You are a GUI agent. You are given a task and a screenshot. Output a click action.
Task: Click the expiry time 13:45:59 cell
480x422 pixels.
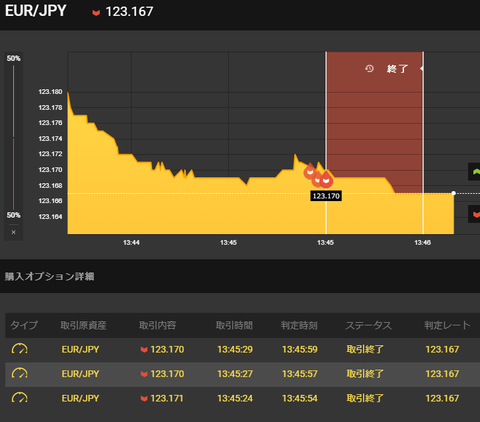[300, 349]
